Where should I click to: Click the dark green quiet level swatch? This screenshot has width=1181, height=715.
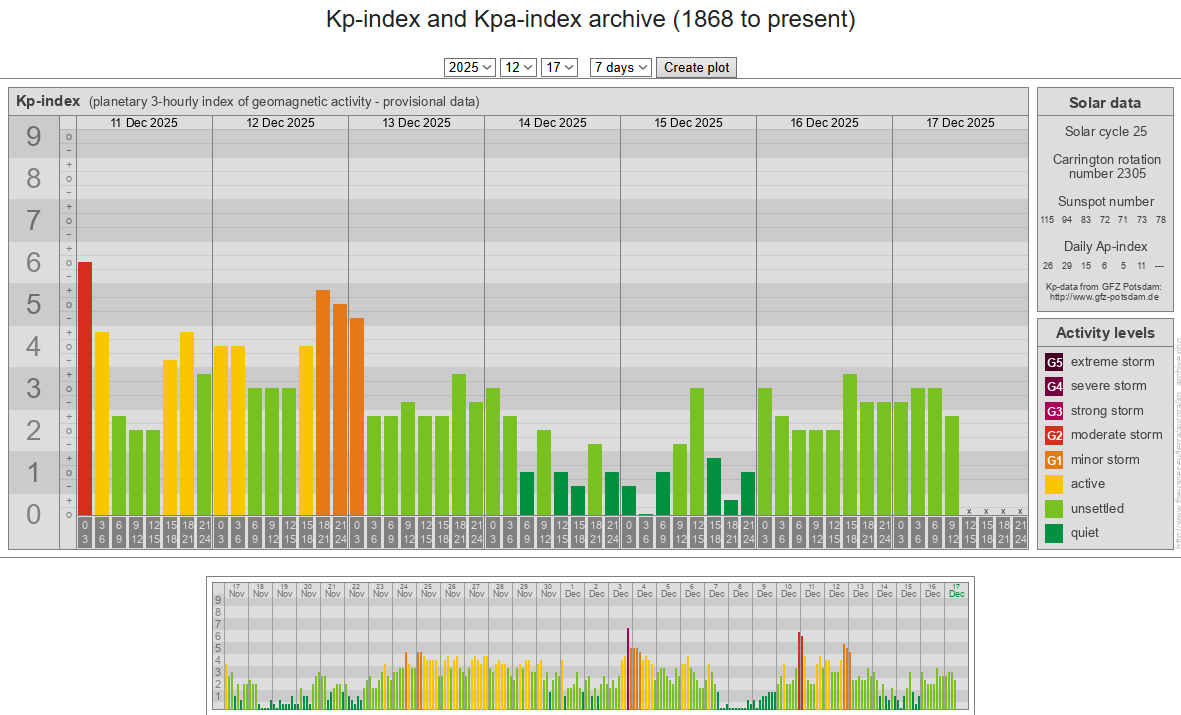tap(1054, 533)
